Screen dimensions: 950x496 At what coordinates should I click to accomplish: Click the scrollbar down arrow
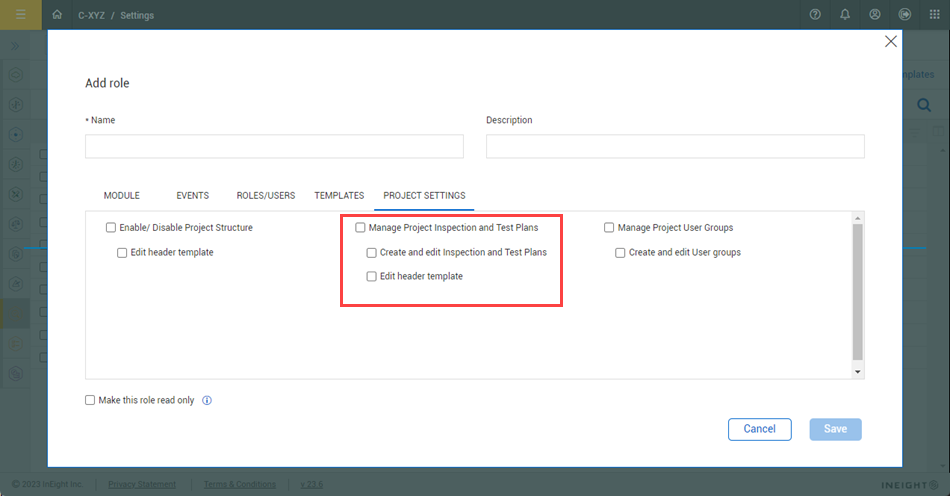click(x=857, y=372)
